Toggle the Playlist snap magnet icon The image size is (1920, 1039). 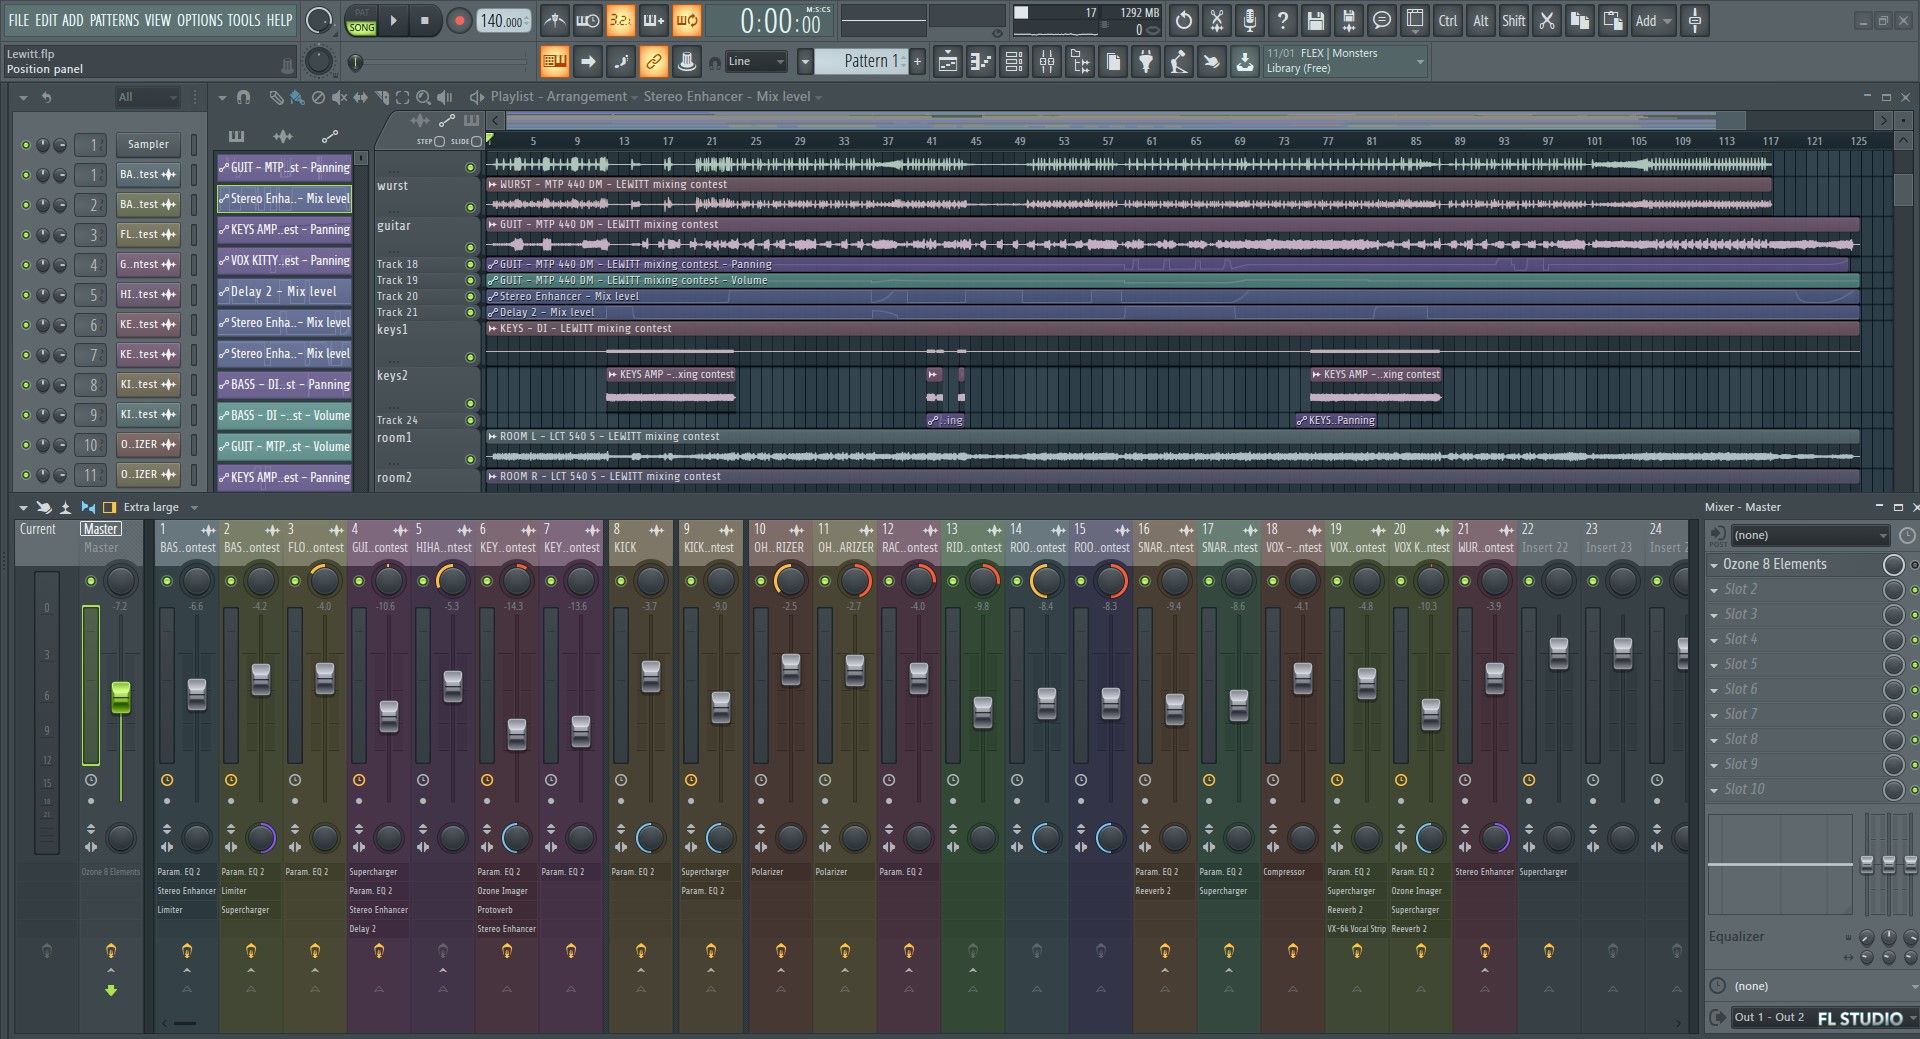click(243, 97)
